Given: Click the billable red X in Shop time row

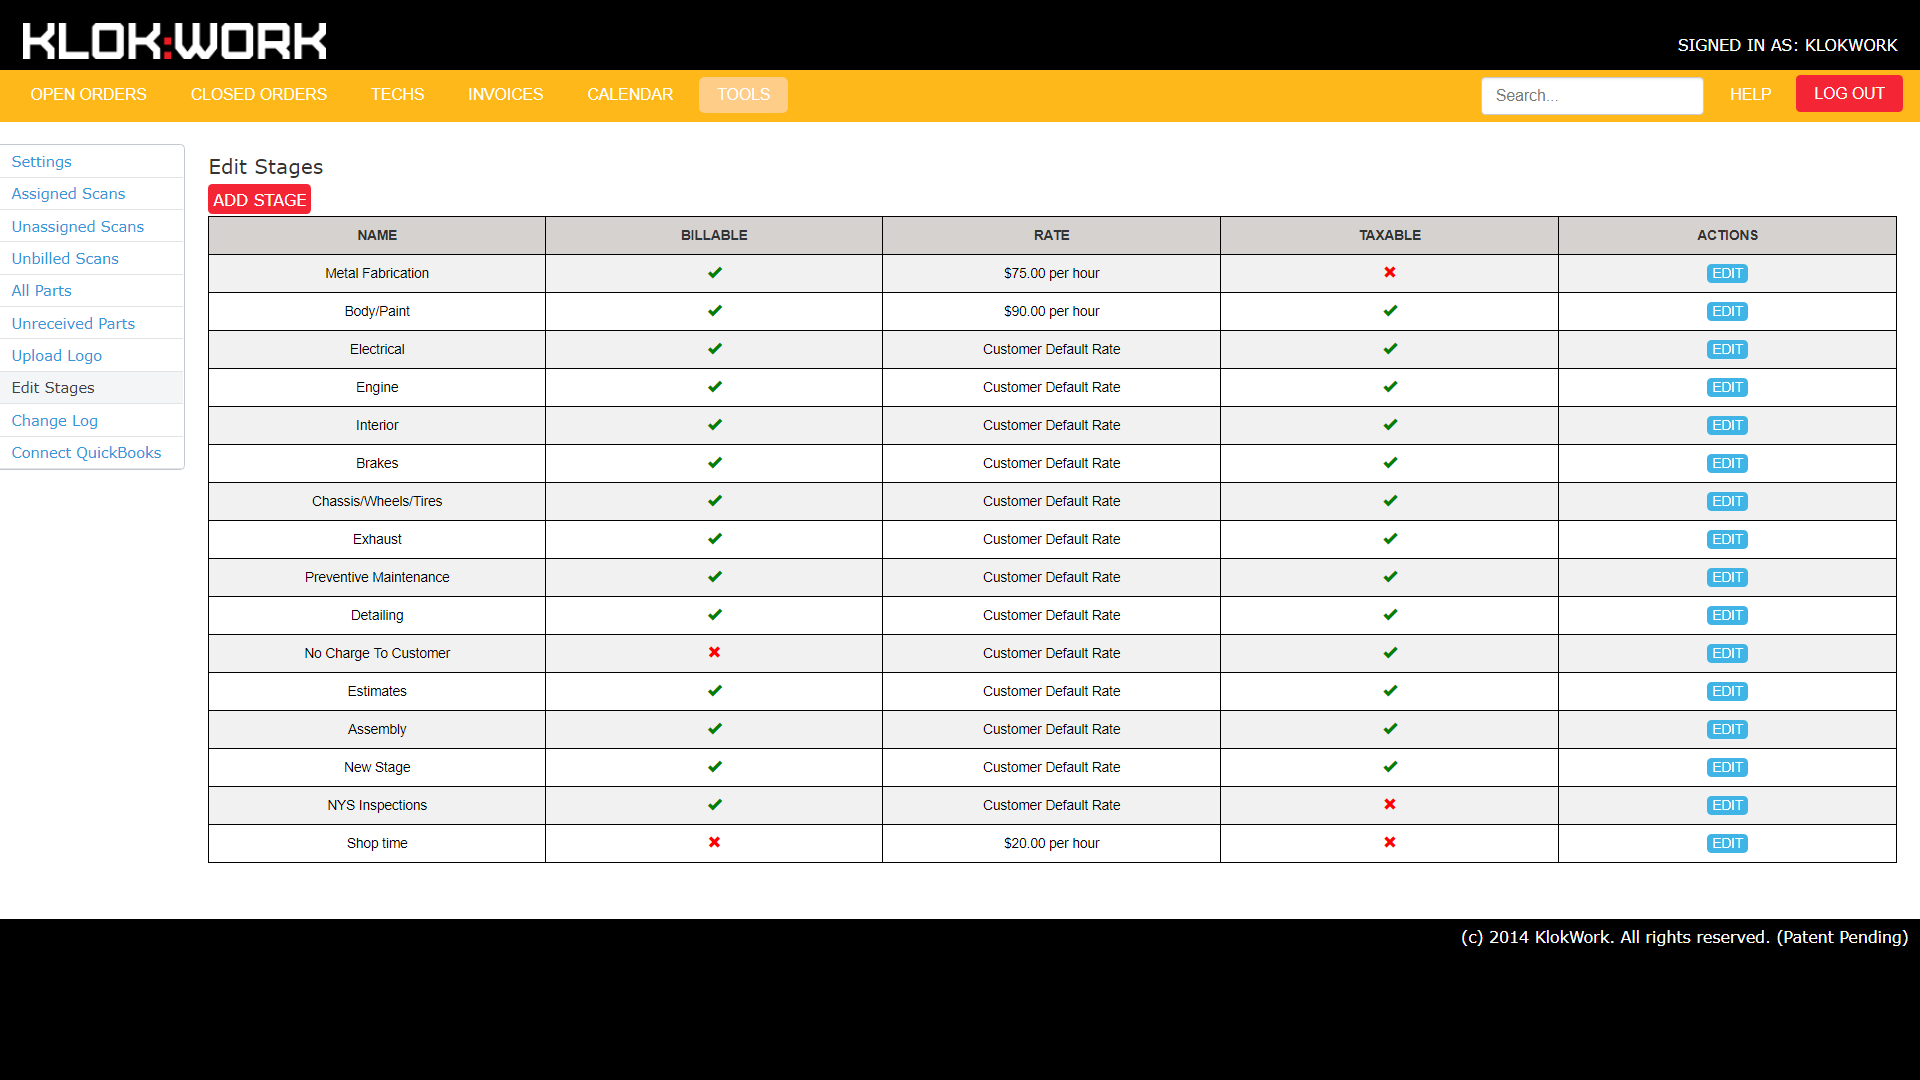Looking at the screenshot, I should click(714, 842).
